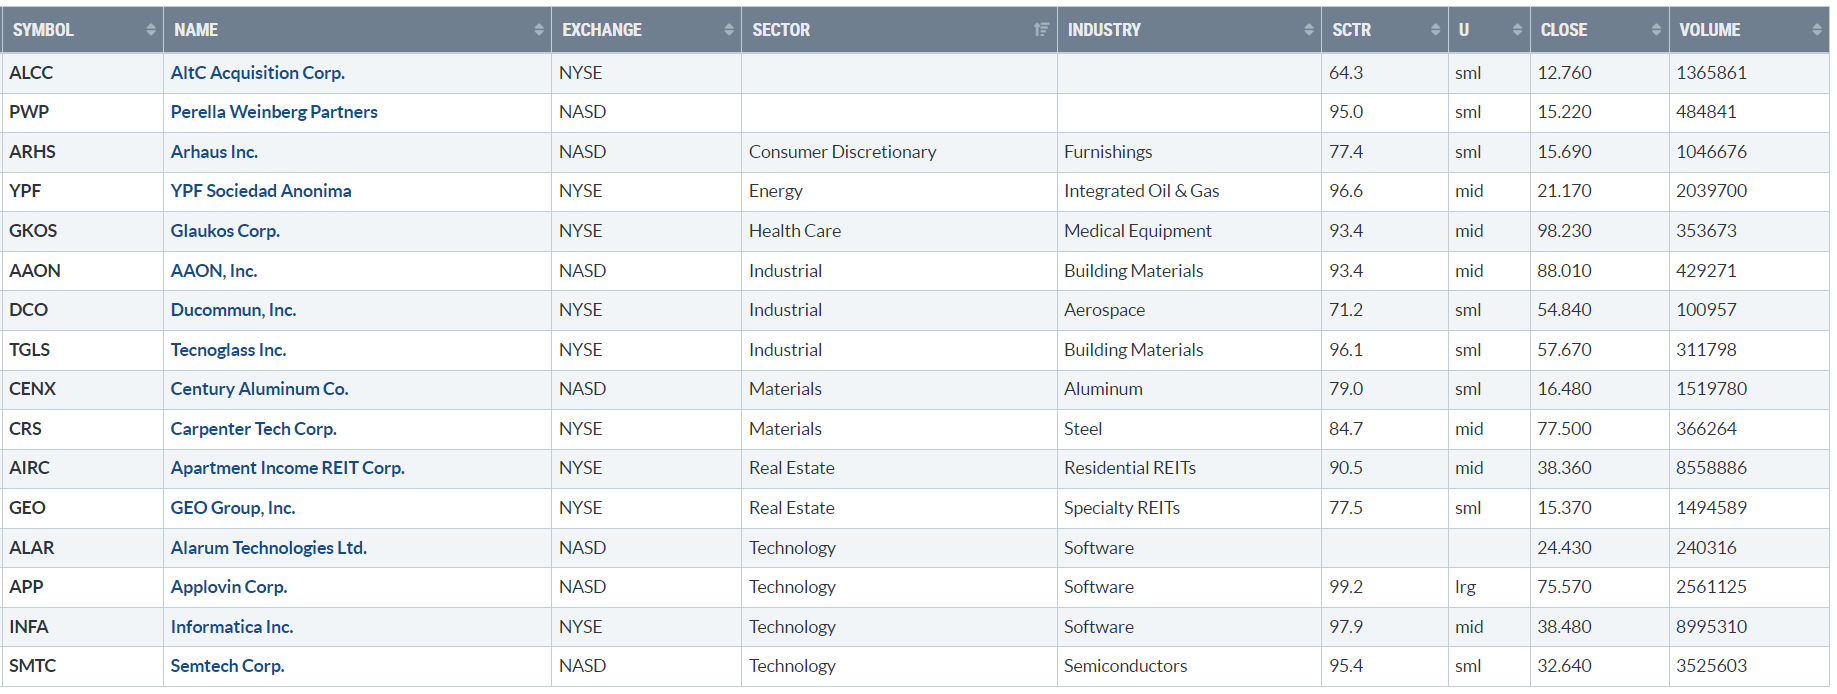Click the sort arrows in SCTR header
The image size is (1837, 694).
tap(1436, 30)
